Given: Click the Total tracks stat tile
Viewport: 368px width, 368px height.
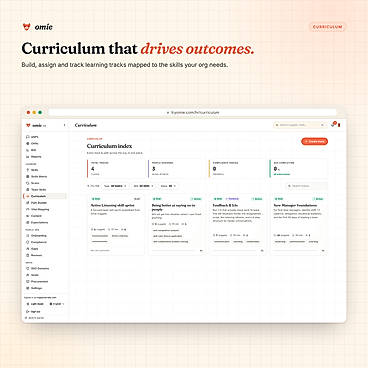Looking at the screenshot, I should (x=116, y=168).
